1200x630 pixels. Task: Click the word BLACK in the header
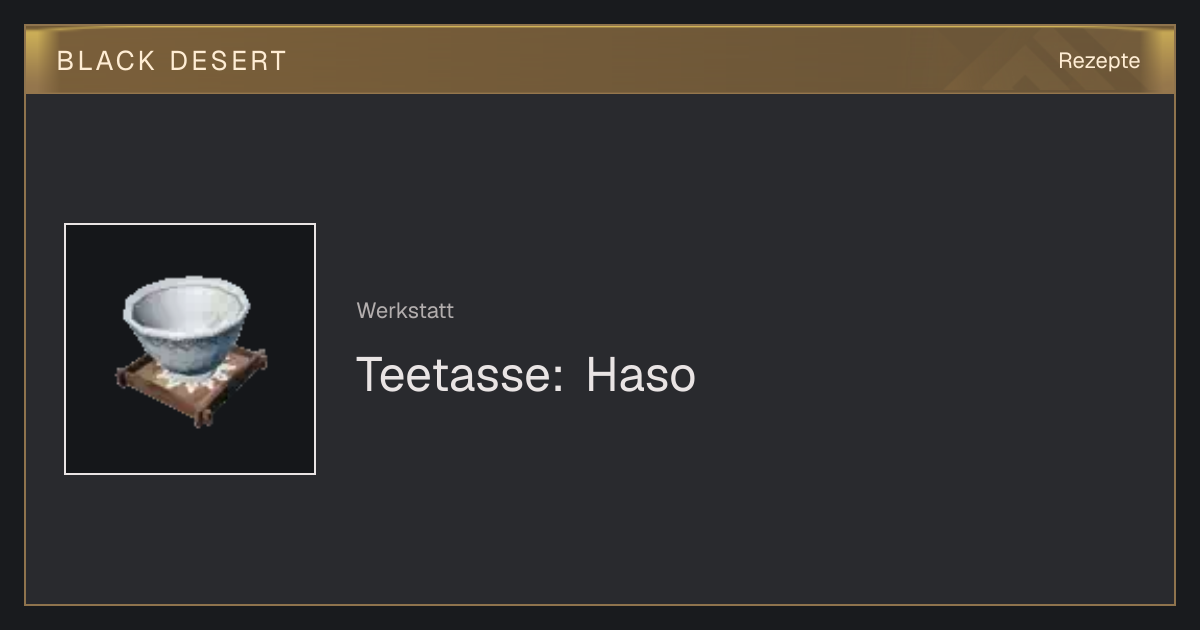click(106, 61)
